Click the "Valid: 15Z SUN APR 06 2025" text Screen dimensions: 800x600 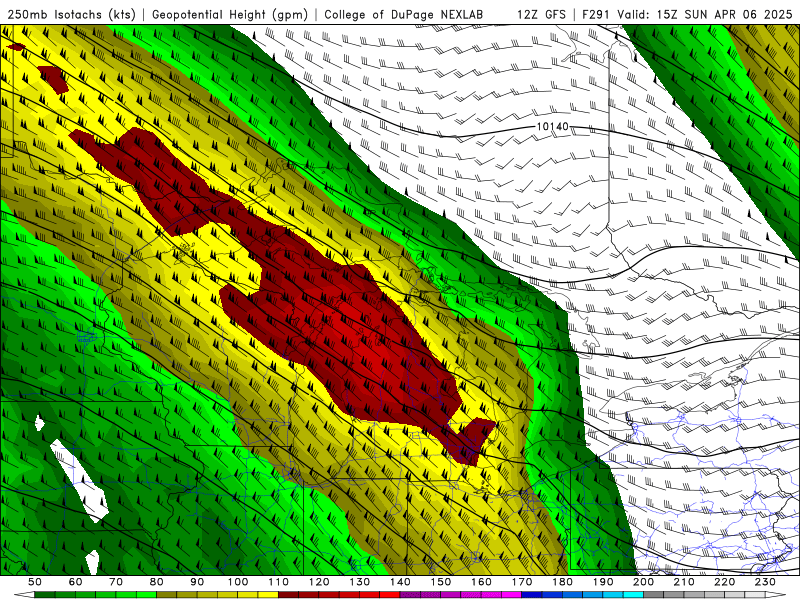705,15
